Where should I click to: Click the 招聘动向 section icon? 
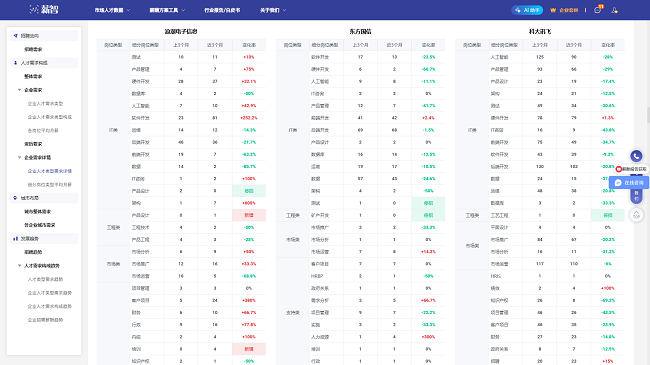click(15, 36)
